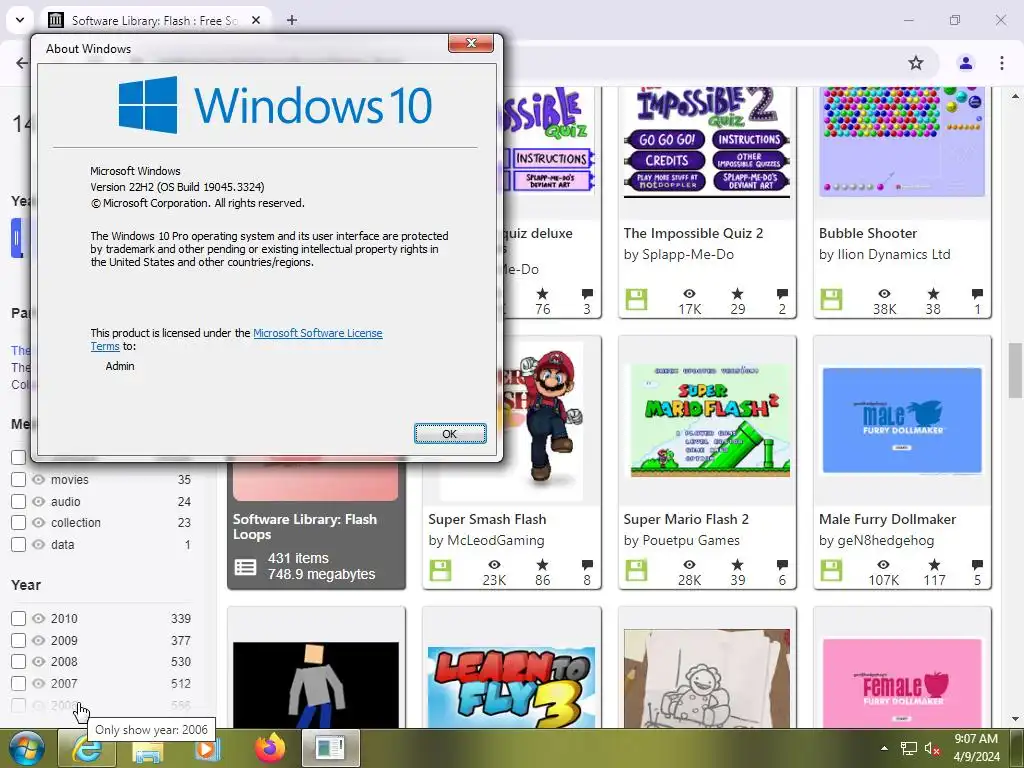Screen dimensions: 1024x768
Task: Click reviews bubble on The Impossible Quiz 2
Action: click(782, 294)
